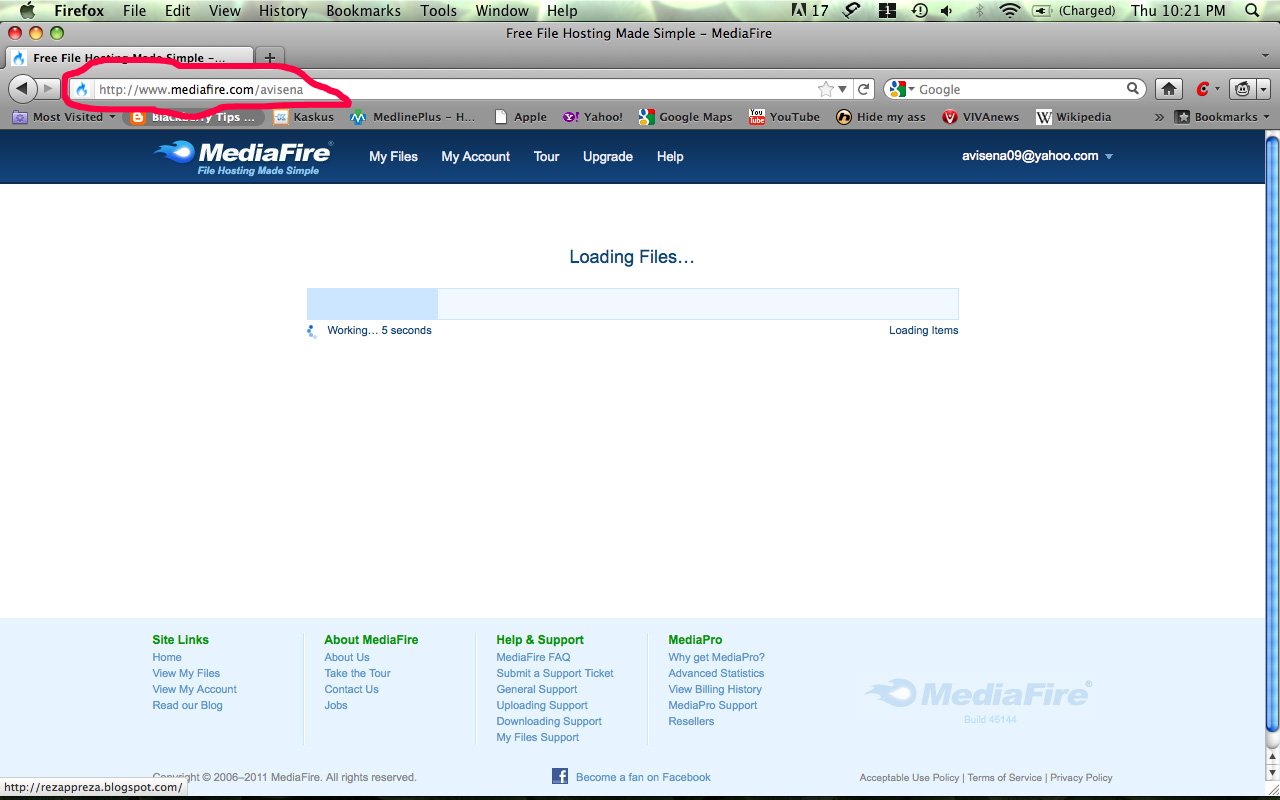Go to My Files in header
This screenshot has height=800, width=1280.
(x=393, y=156)
